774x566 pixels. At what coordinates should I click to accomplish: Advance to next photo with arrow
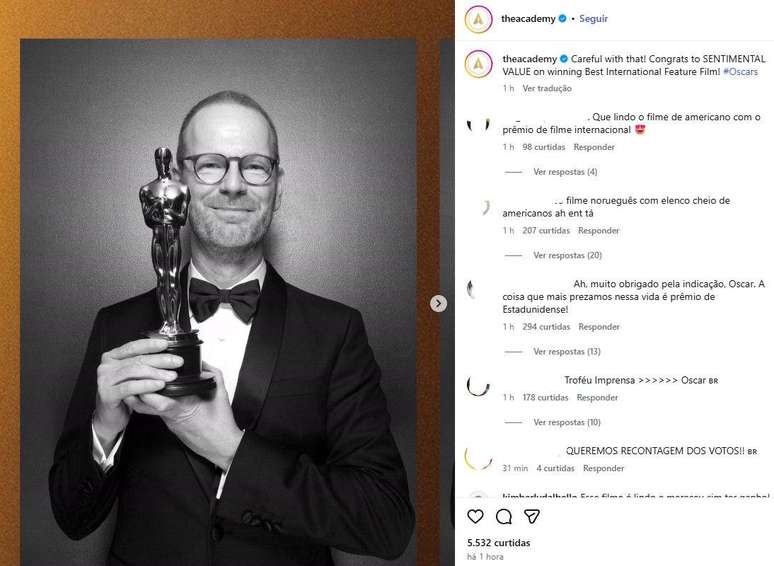click(438, 303)
